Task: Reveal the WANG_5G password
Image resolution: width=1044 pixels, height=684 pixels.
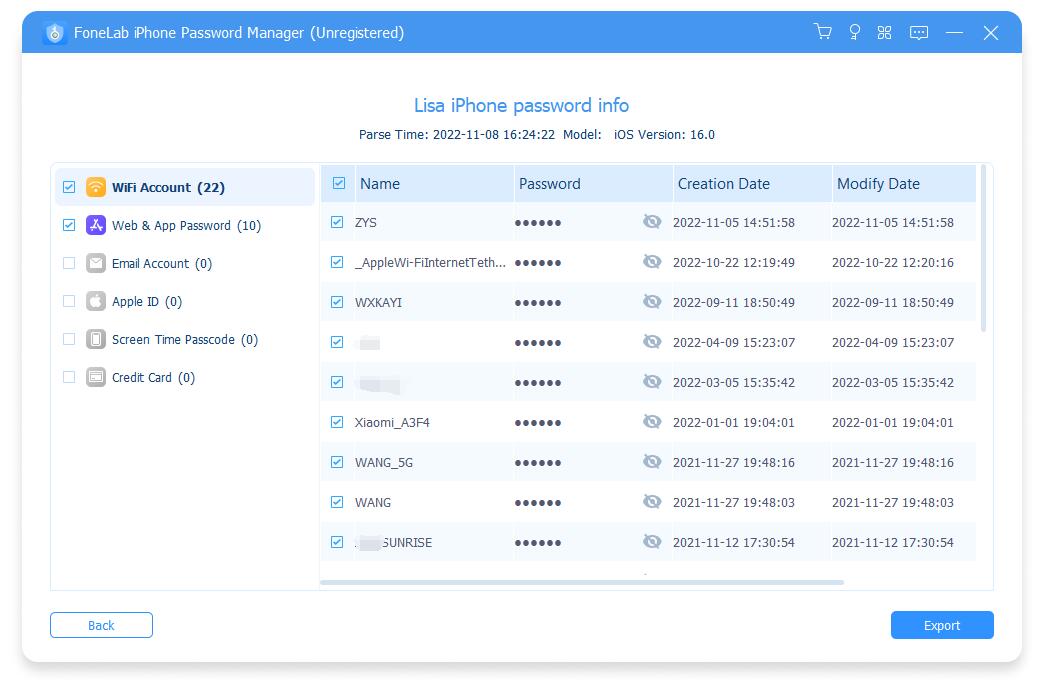Action: [652, 462]
